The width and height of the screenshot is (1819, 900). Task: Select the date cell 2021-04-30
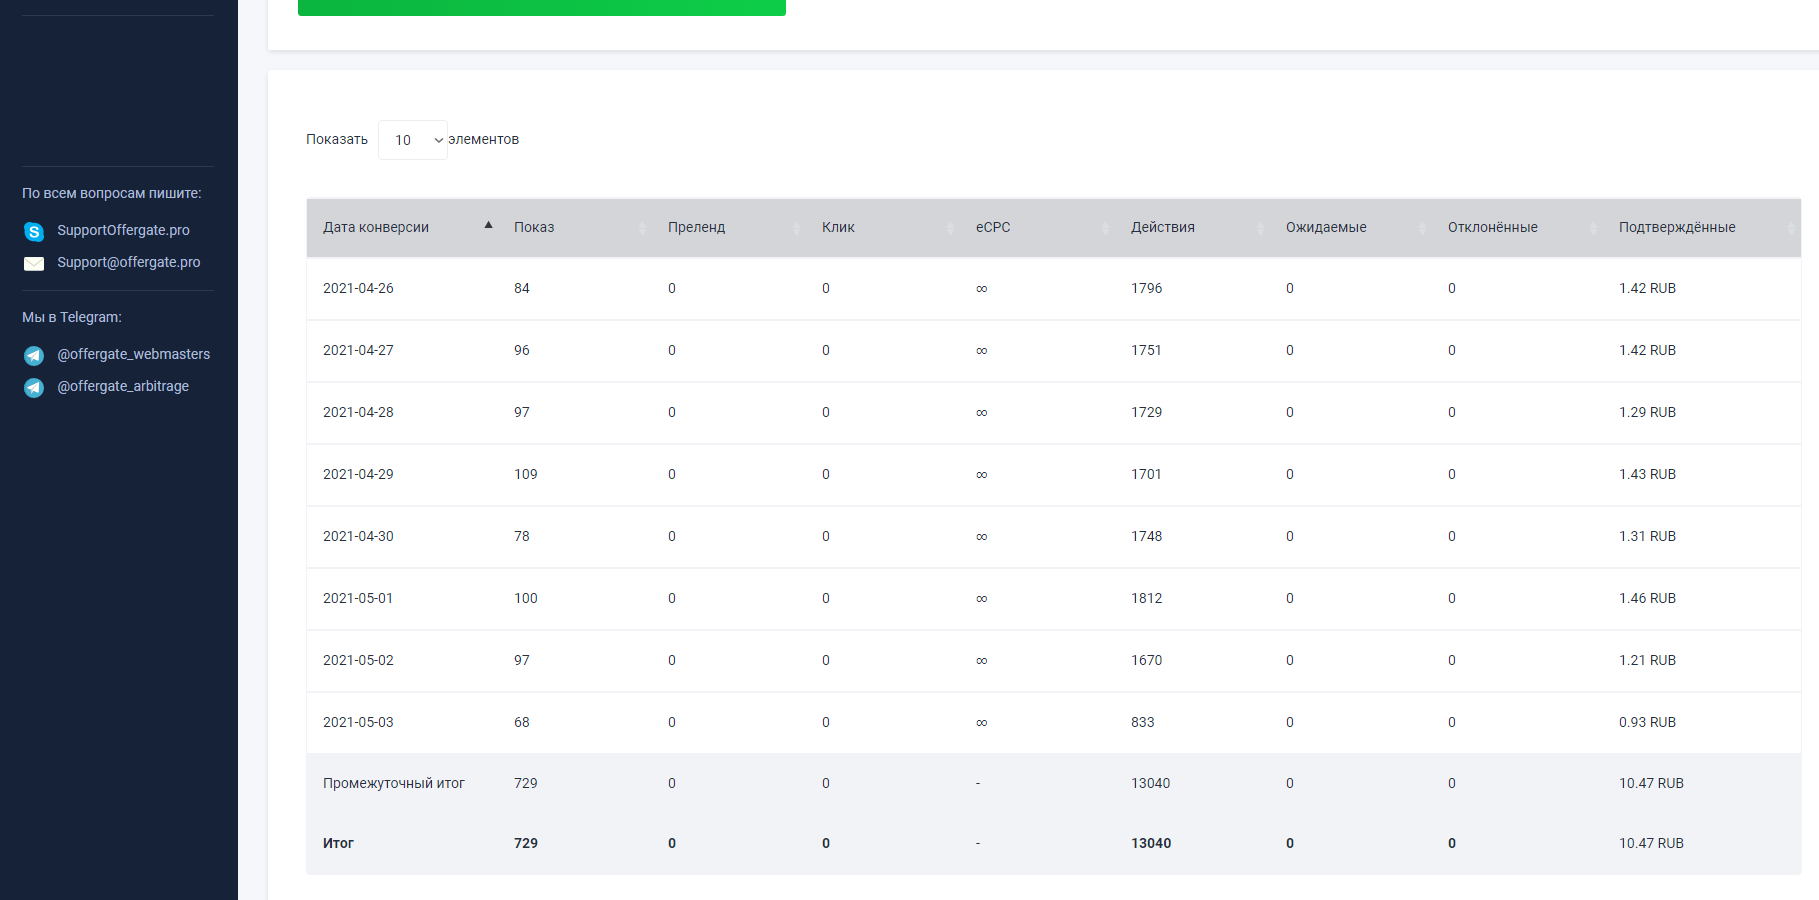pos(358,536)
